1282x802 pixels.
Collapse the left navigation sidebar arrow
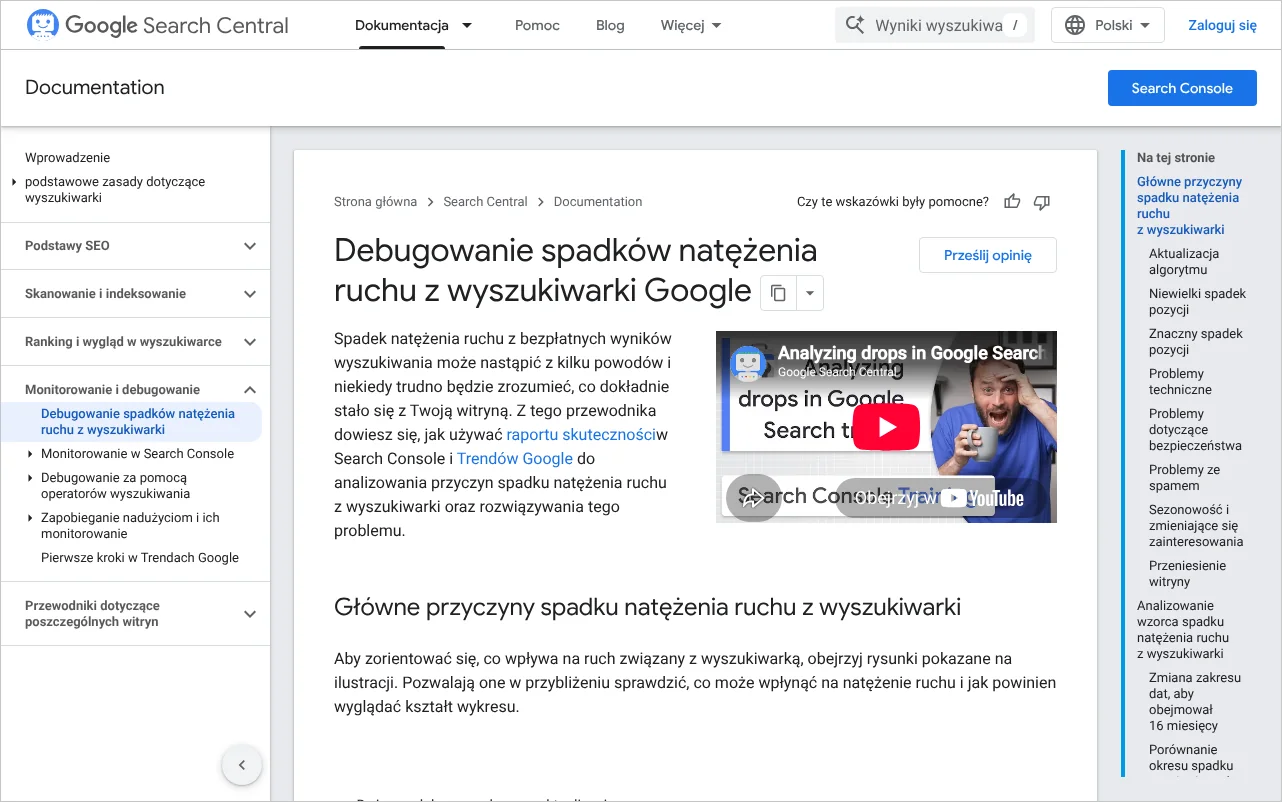pos(241,766)
